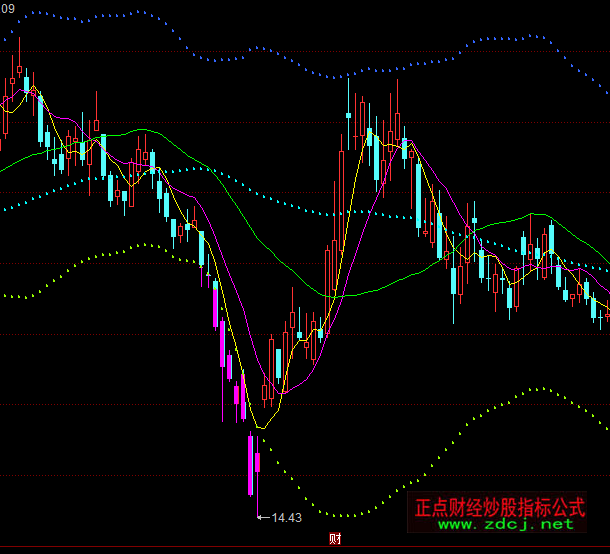
Task: Click the last candle at chart's right edge
Action: [606, 313]
